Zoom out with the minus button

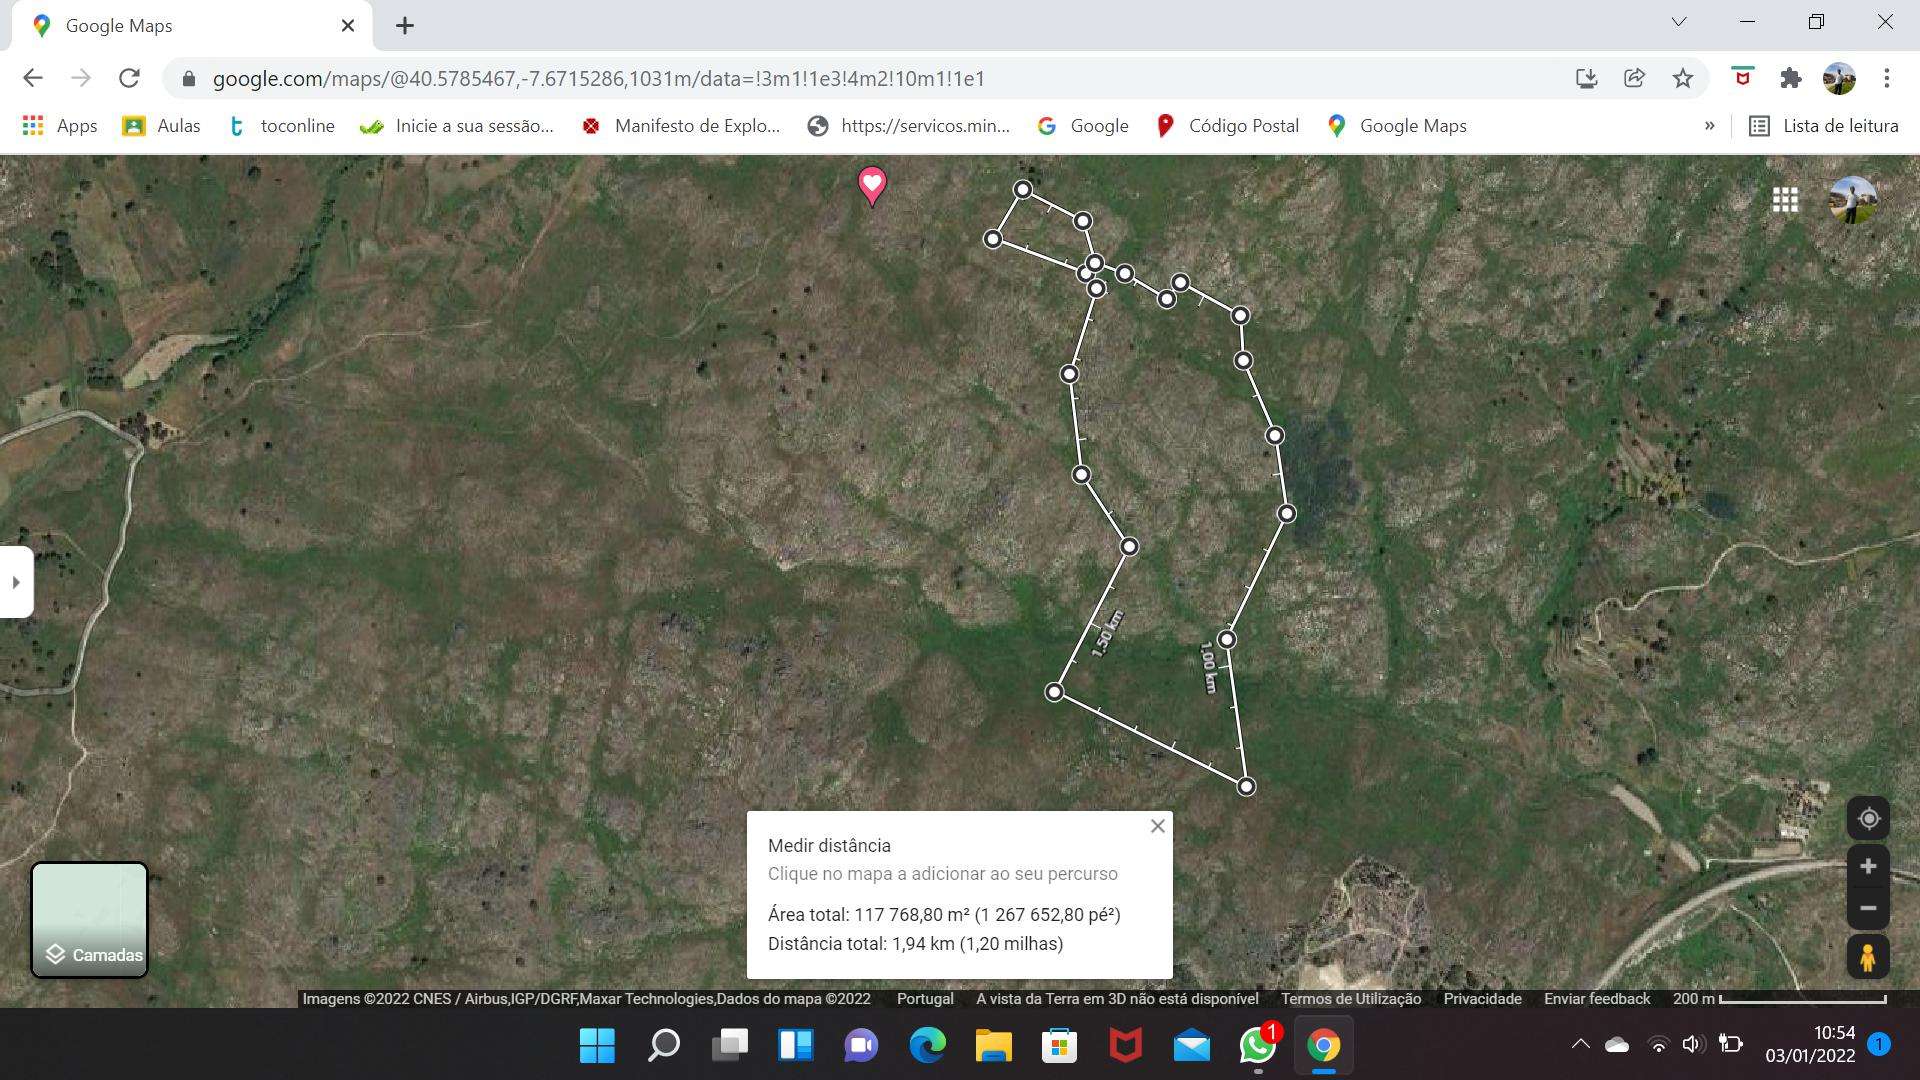point(1868,909)
